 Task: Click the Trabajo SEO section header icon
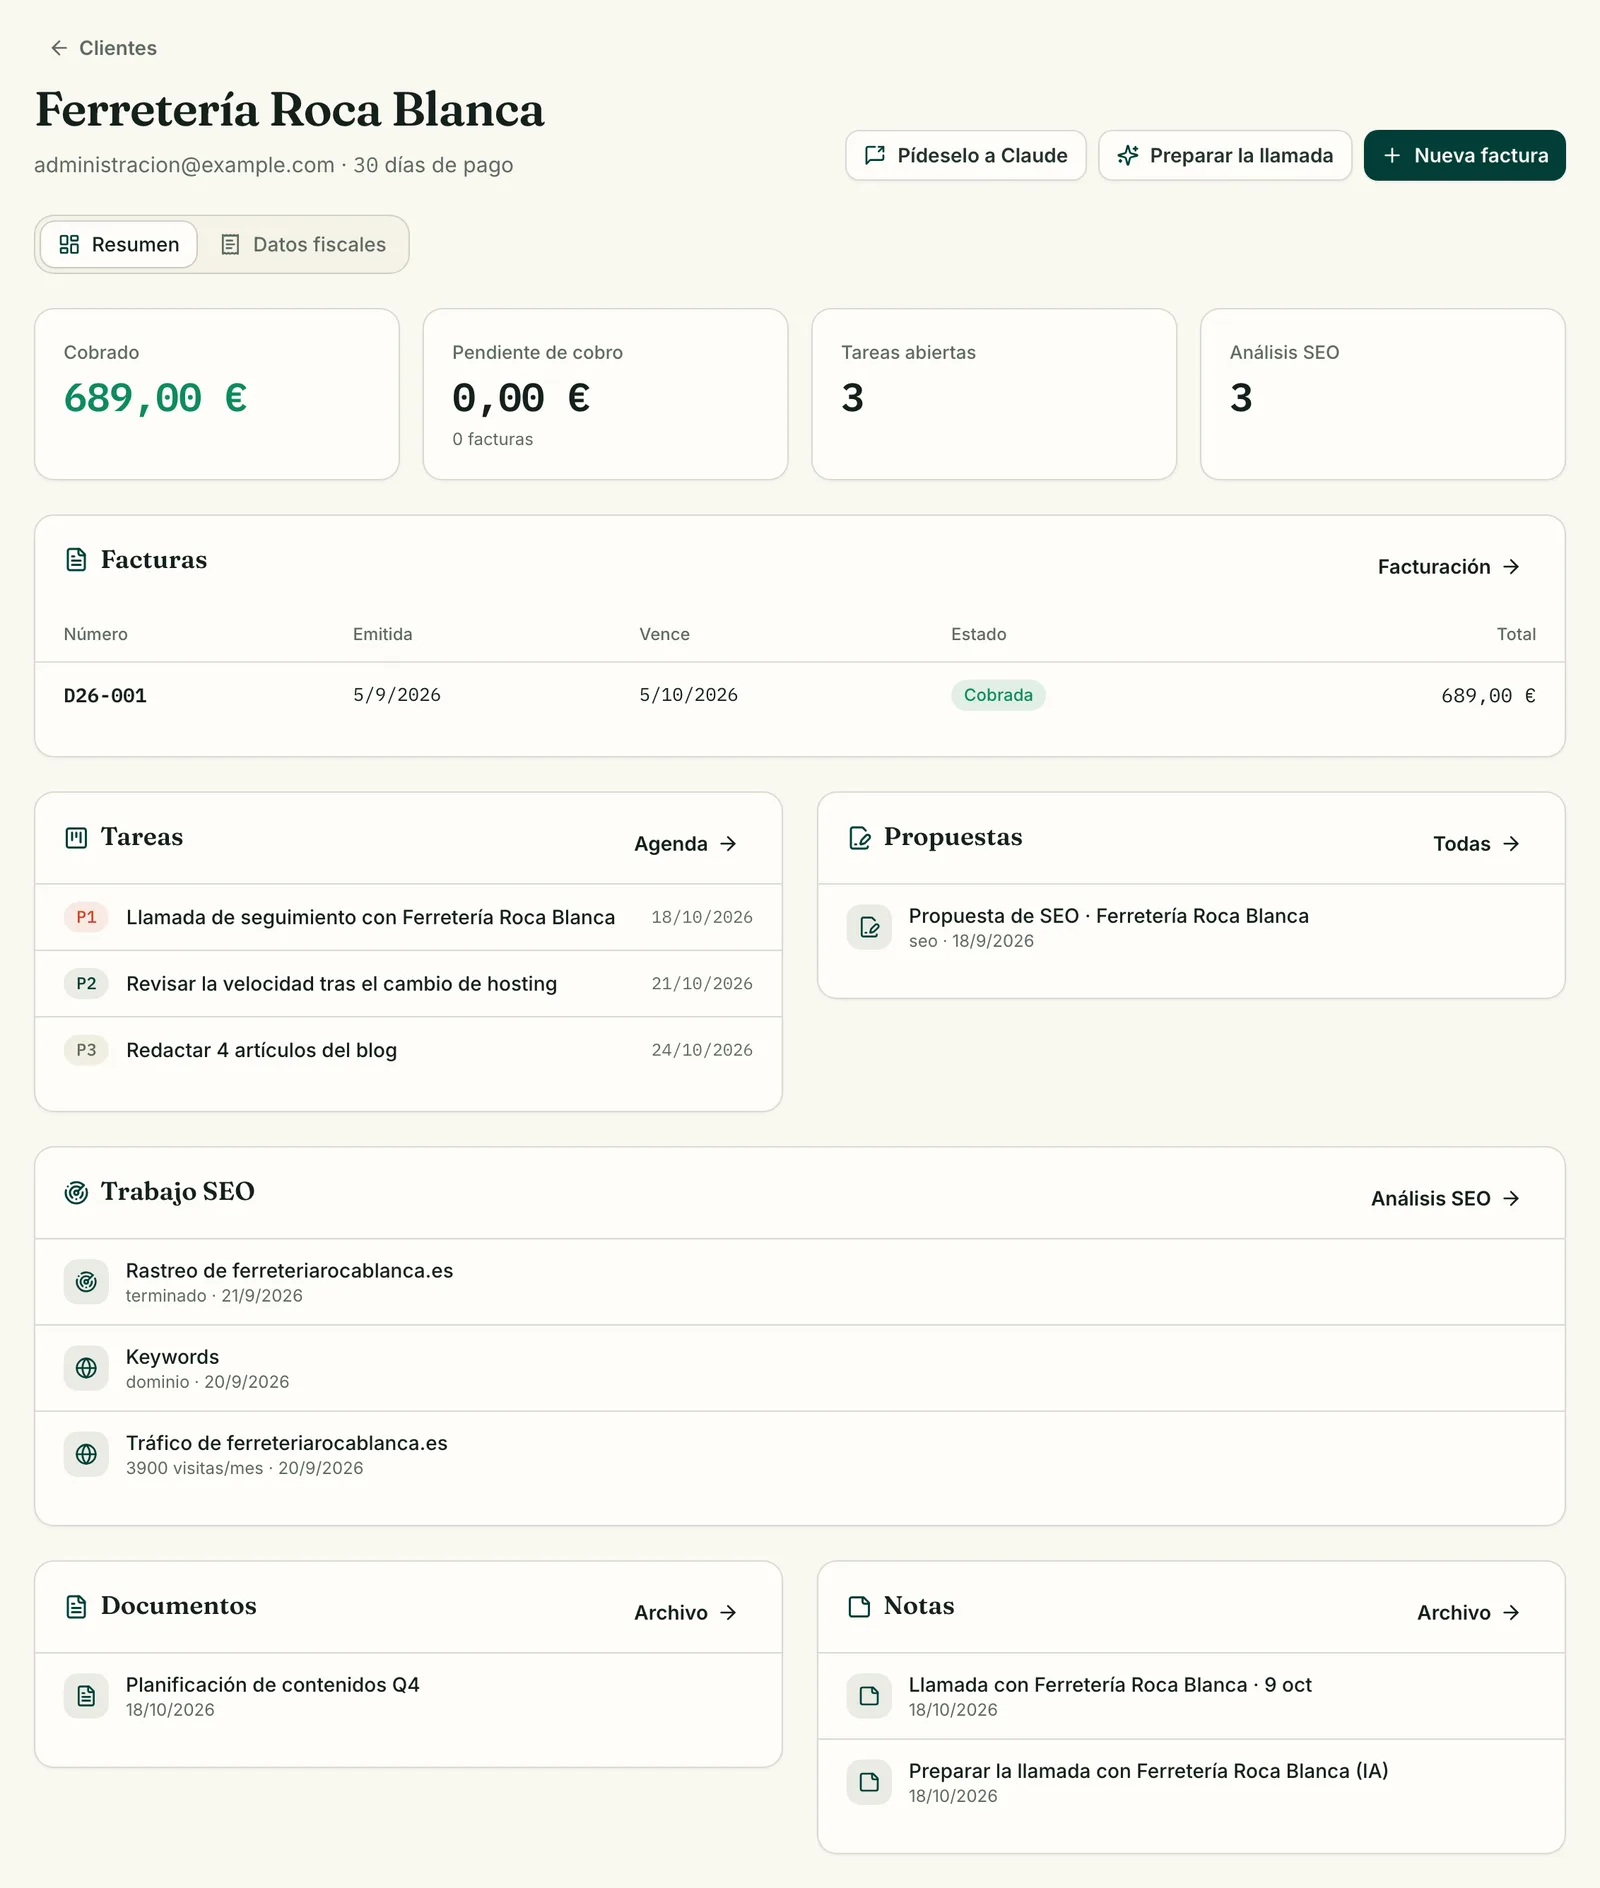click(x=76, y=1192)
